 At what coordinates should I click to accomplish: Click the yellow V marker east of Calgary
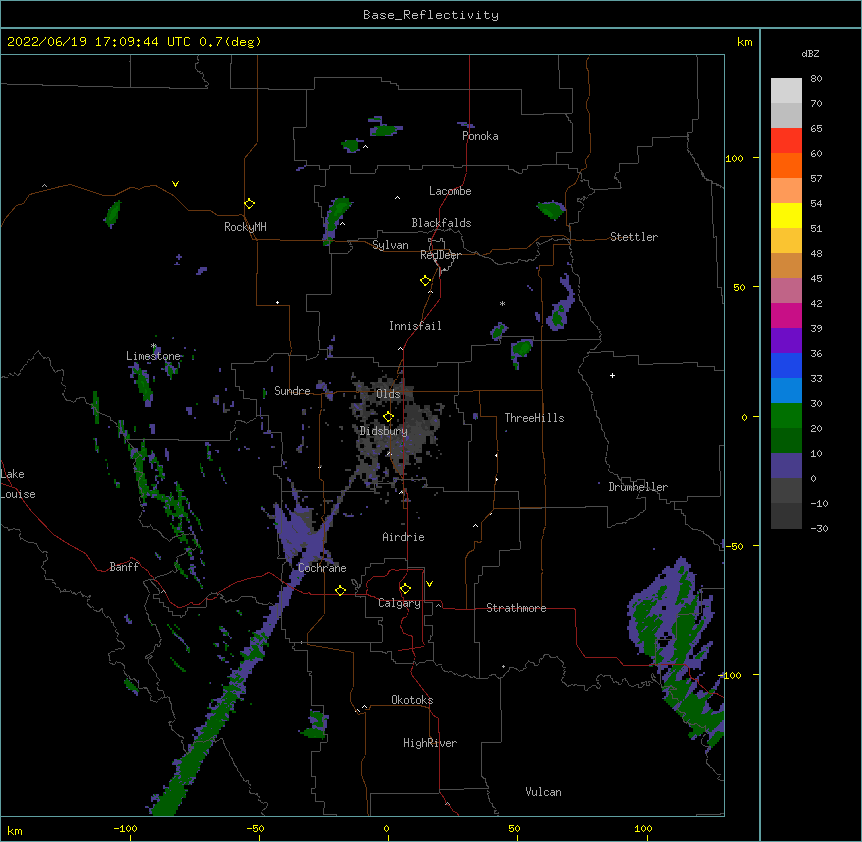[x=429, y=584]
